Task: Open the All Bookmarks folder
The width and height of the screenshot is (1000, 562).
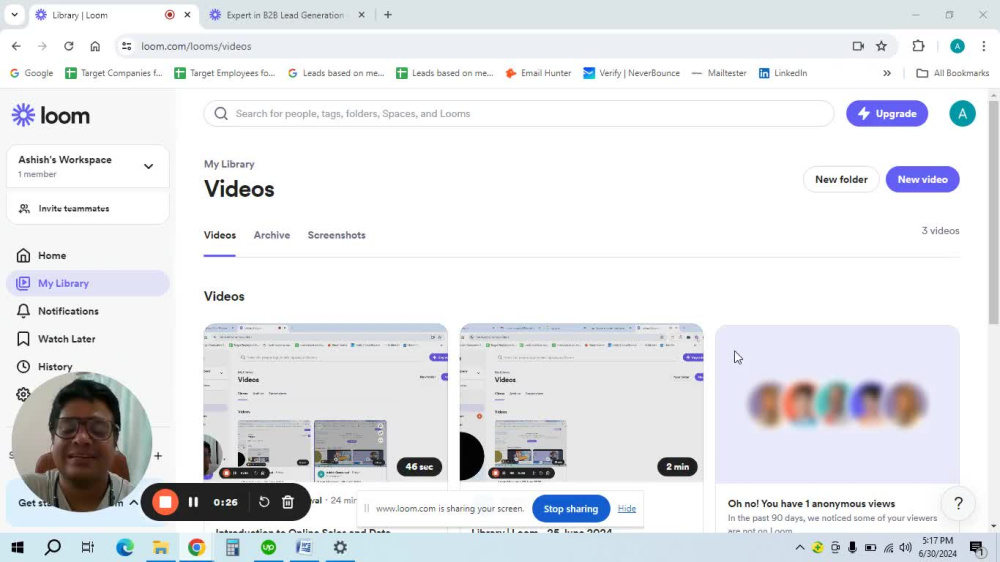Action: [x=953, y=73]
